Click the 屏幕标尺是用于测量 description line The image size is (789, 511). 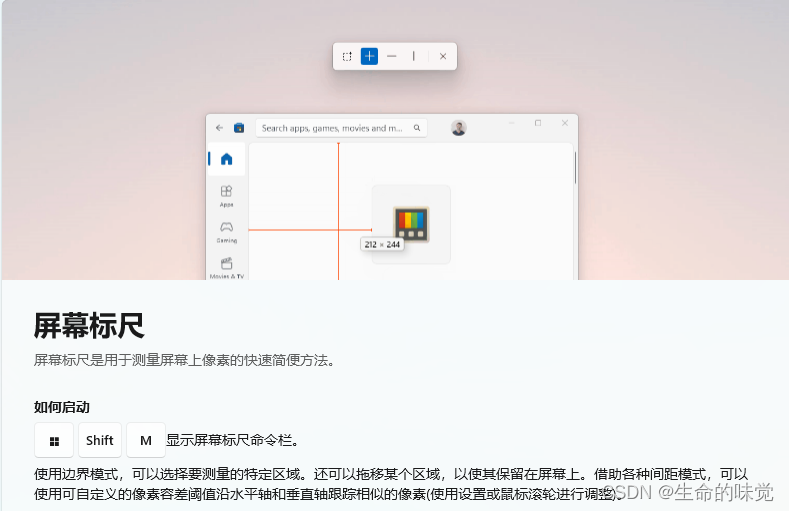(x=185, y=360)
